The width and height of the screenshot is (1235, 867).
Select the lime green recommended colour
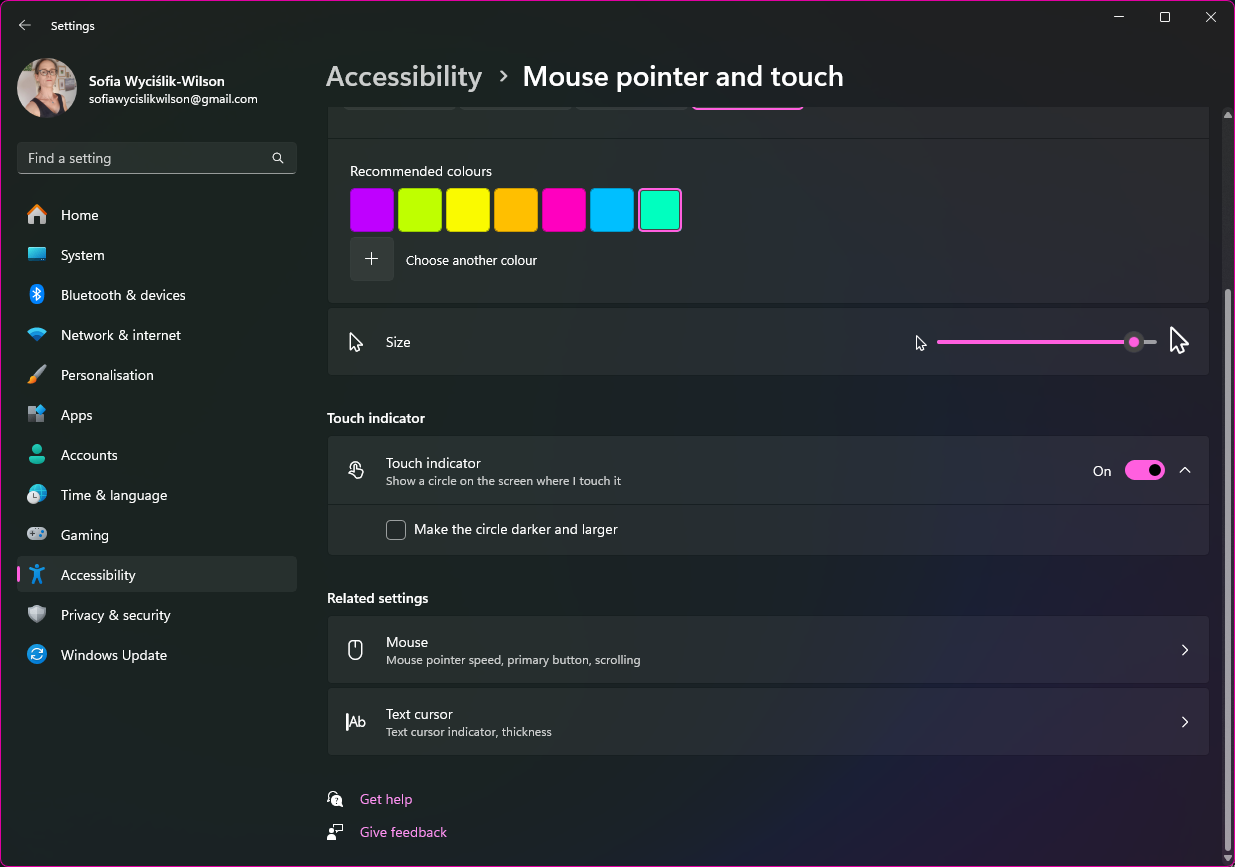click(420, 210)
